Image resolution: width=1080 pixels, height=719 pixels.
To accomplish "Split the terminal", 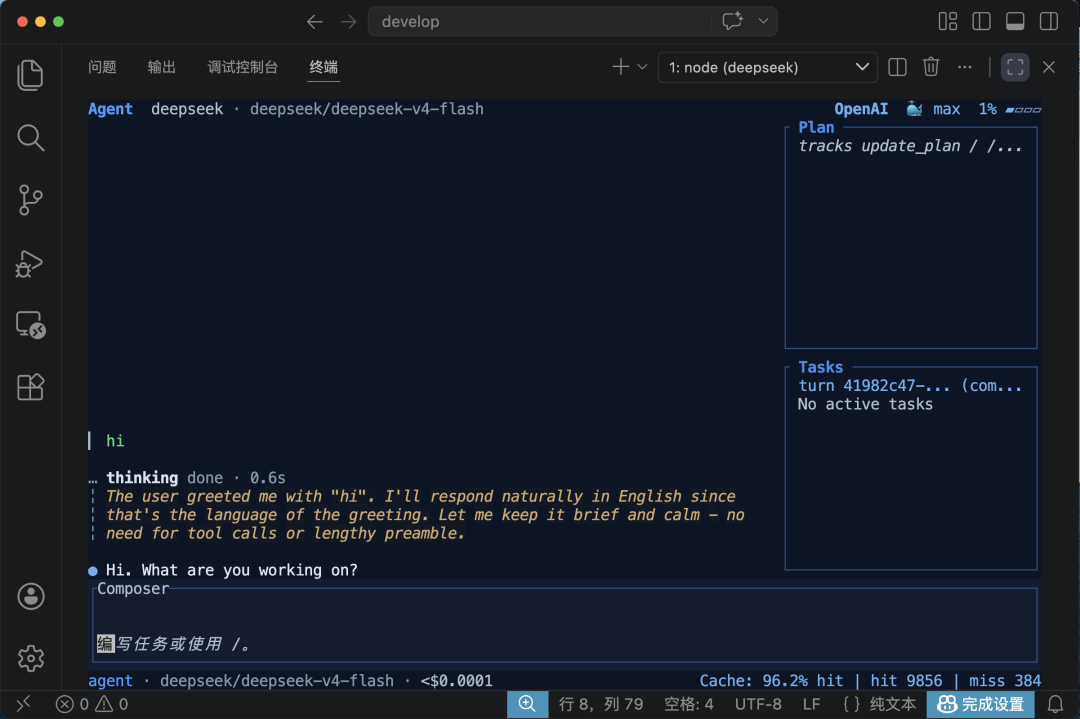I will click(897, 67).
